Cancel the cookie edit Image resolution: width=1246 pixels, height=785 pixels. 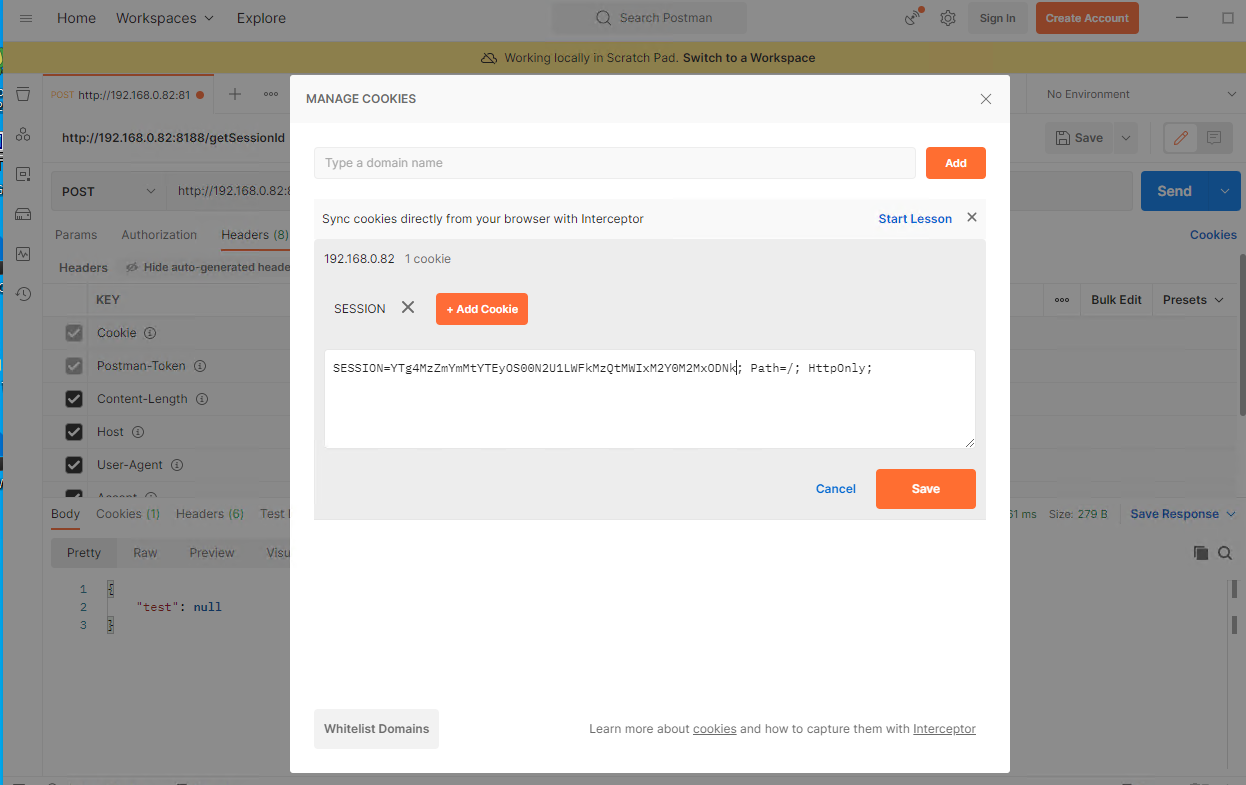coord(836,489)
